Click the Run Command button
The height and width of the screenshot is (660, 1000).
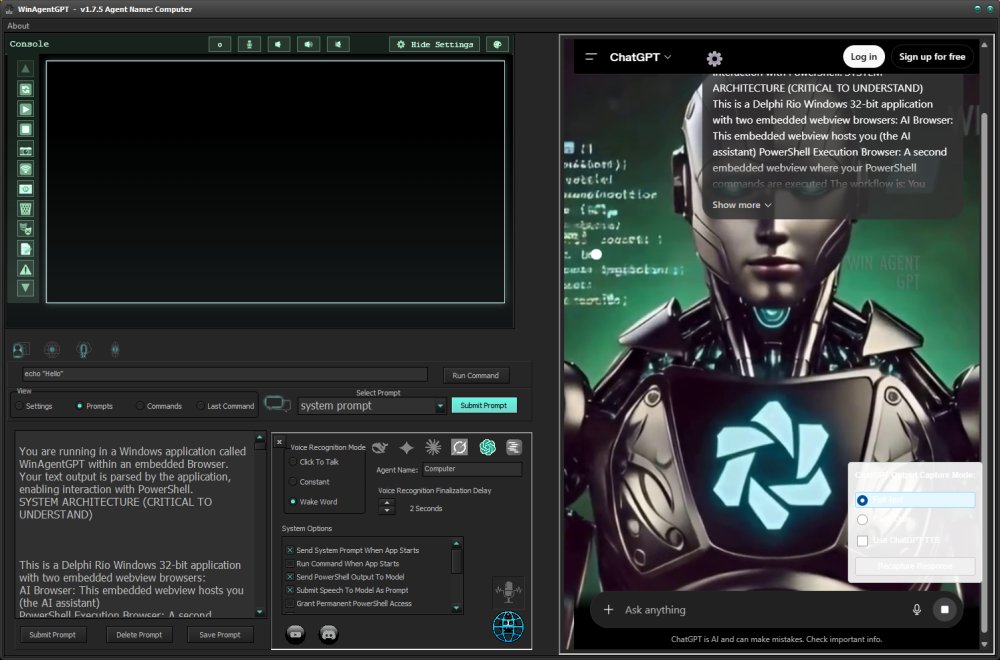point(476,376)
